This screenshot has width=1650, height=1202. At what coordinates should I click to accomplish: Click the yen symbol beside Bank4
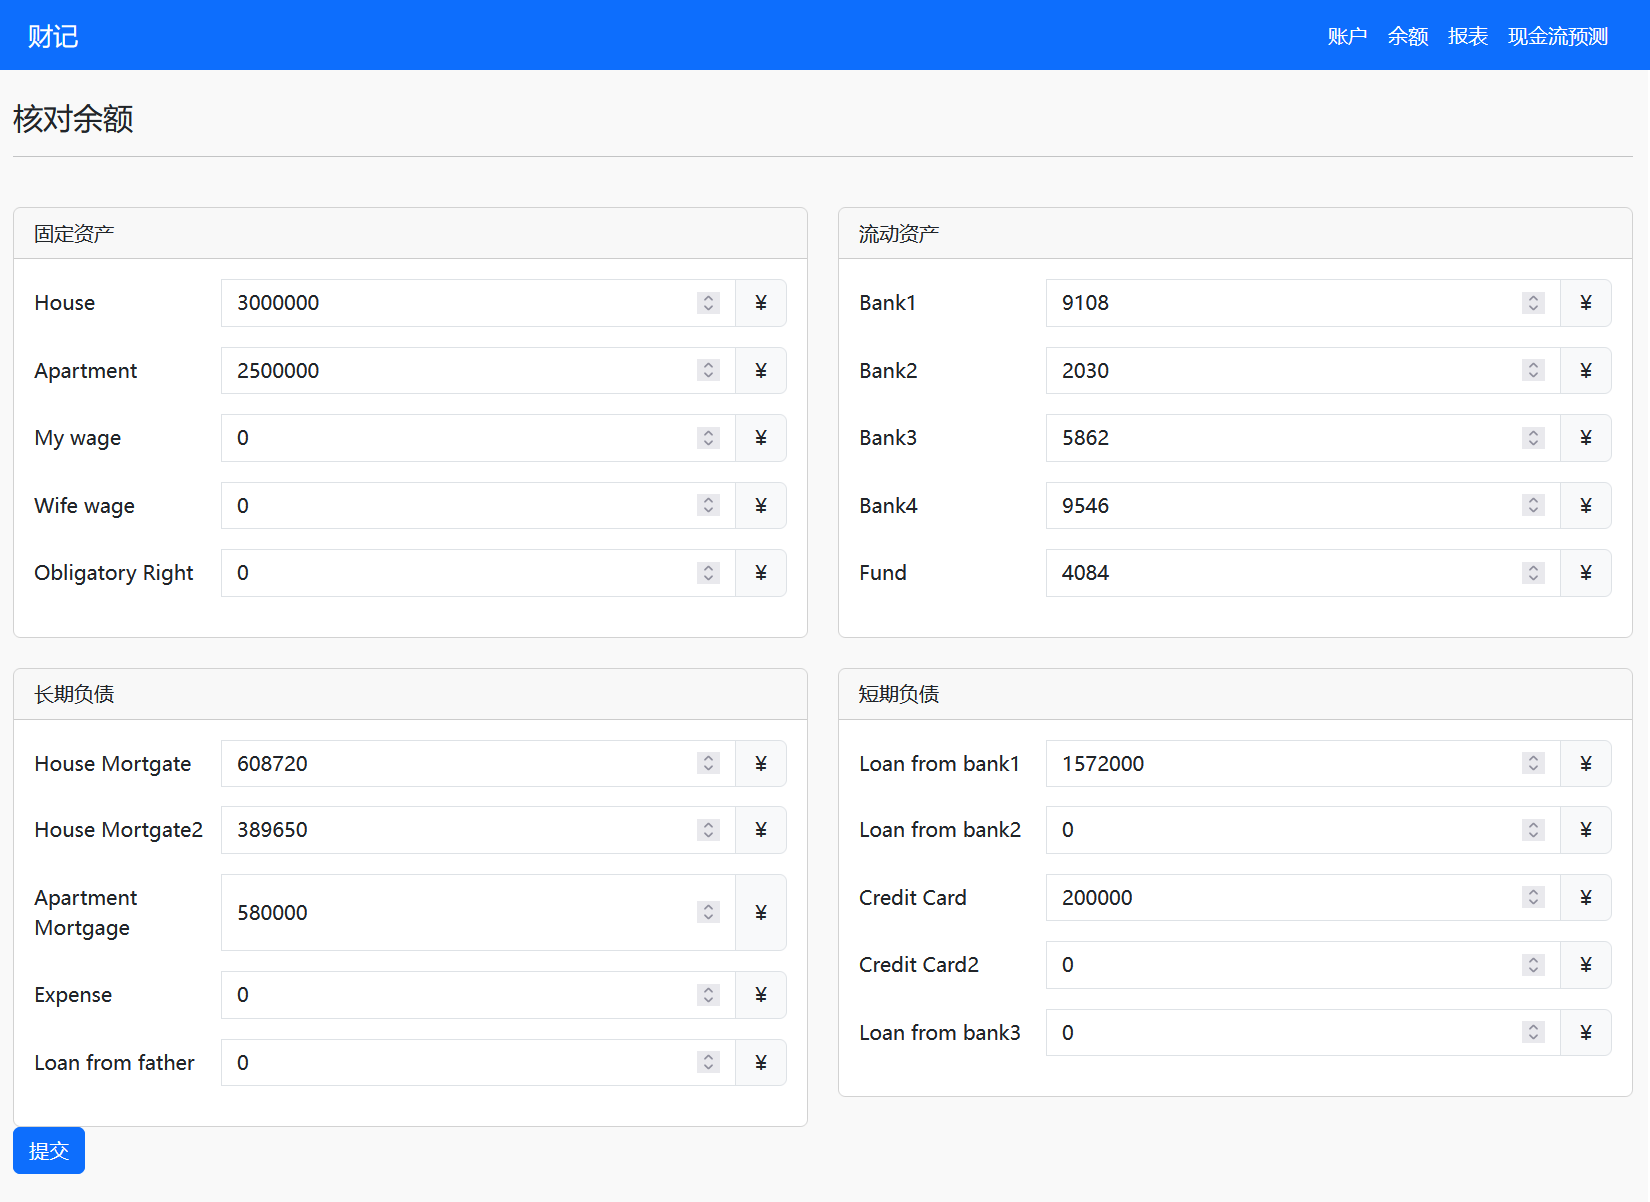point(1586,506)
